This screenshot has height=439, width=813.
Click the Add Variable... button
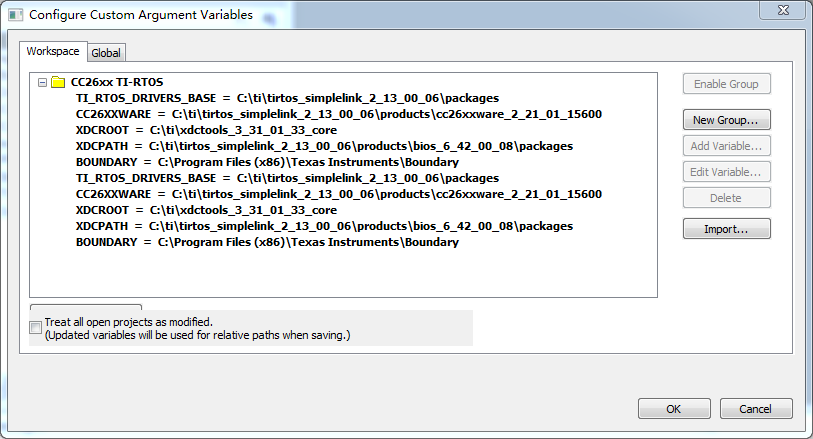click(726, 146)
